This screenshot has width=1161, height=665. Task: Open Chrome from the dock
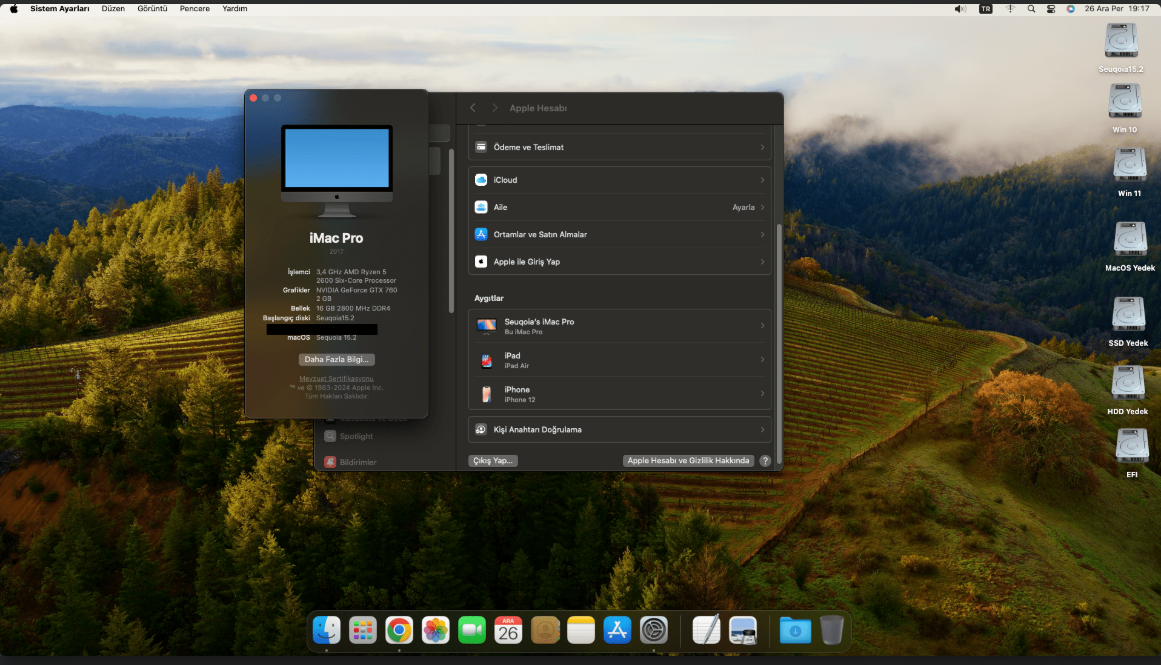(x=398, y=630)
